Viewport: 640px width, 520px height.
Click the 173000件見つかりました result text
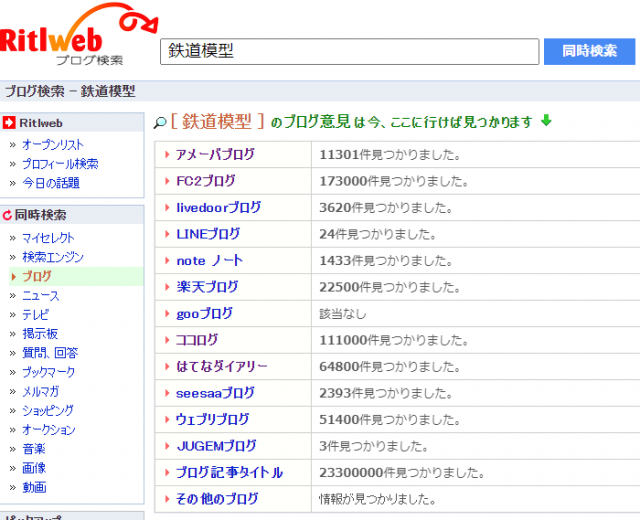[394, 181]
